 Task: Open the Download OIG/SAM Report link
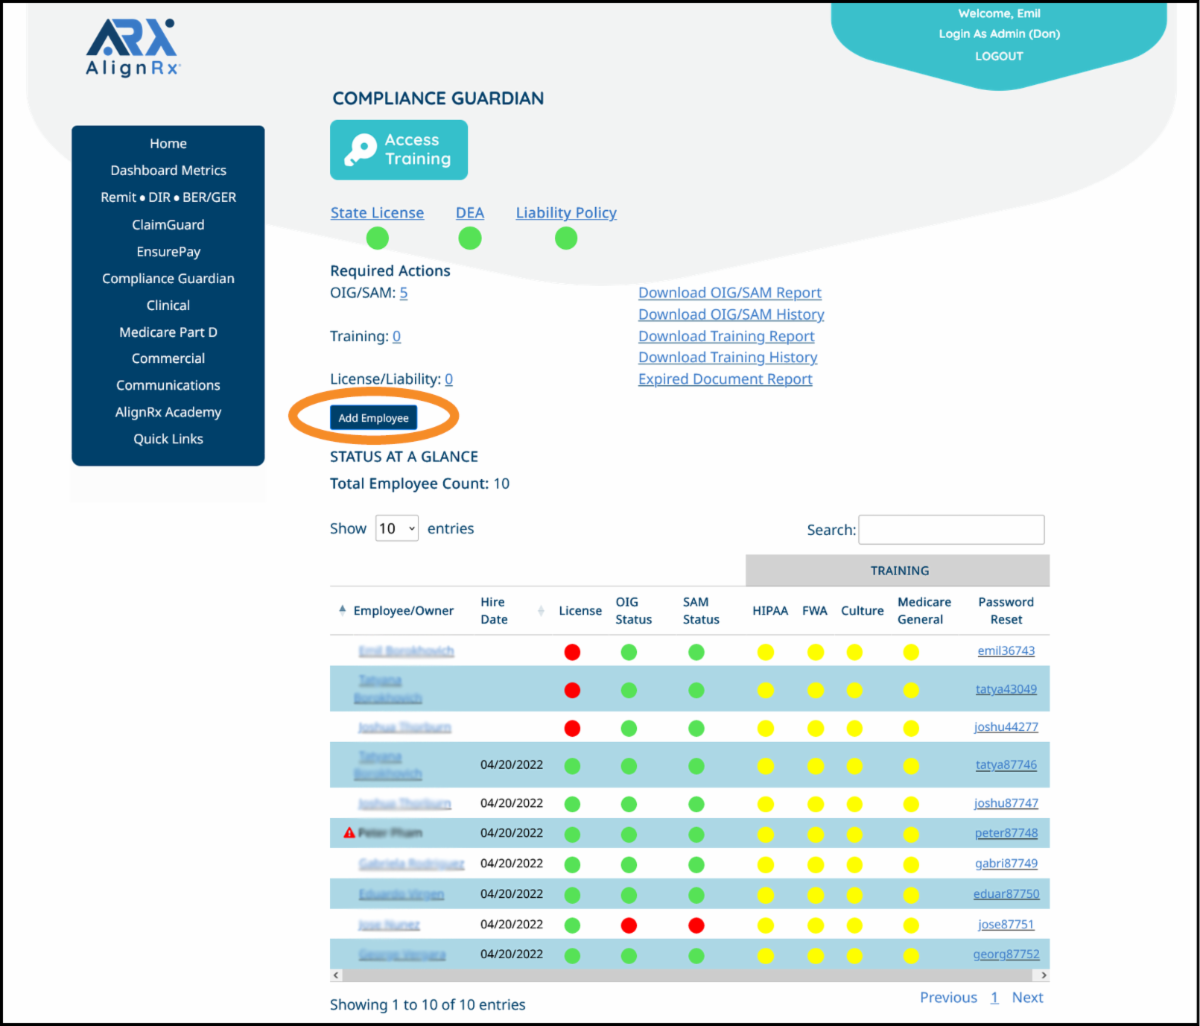tap(729, 292)
